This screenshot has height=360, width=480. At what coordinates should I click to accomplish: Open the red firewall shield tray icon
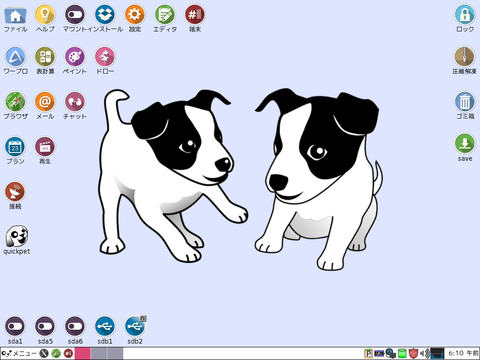413,353
